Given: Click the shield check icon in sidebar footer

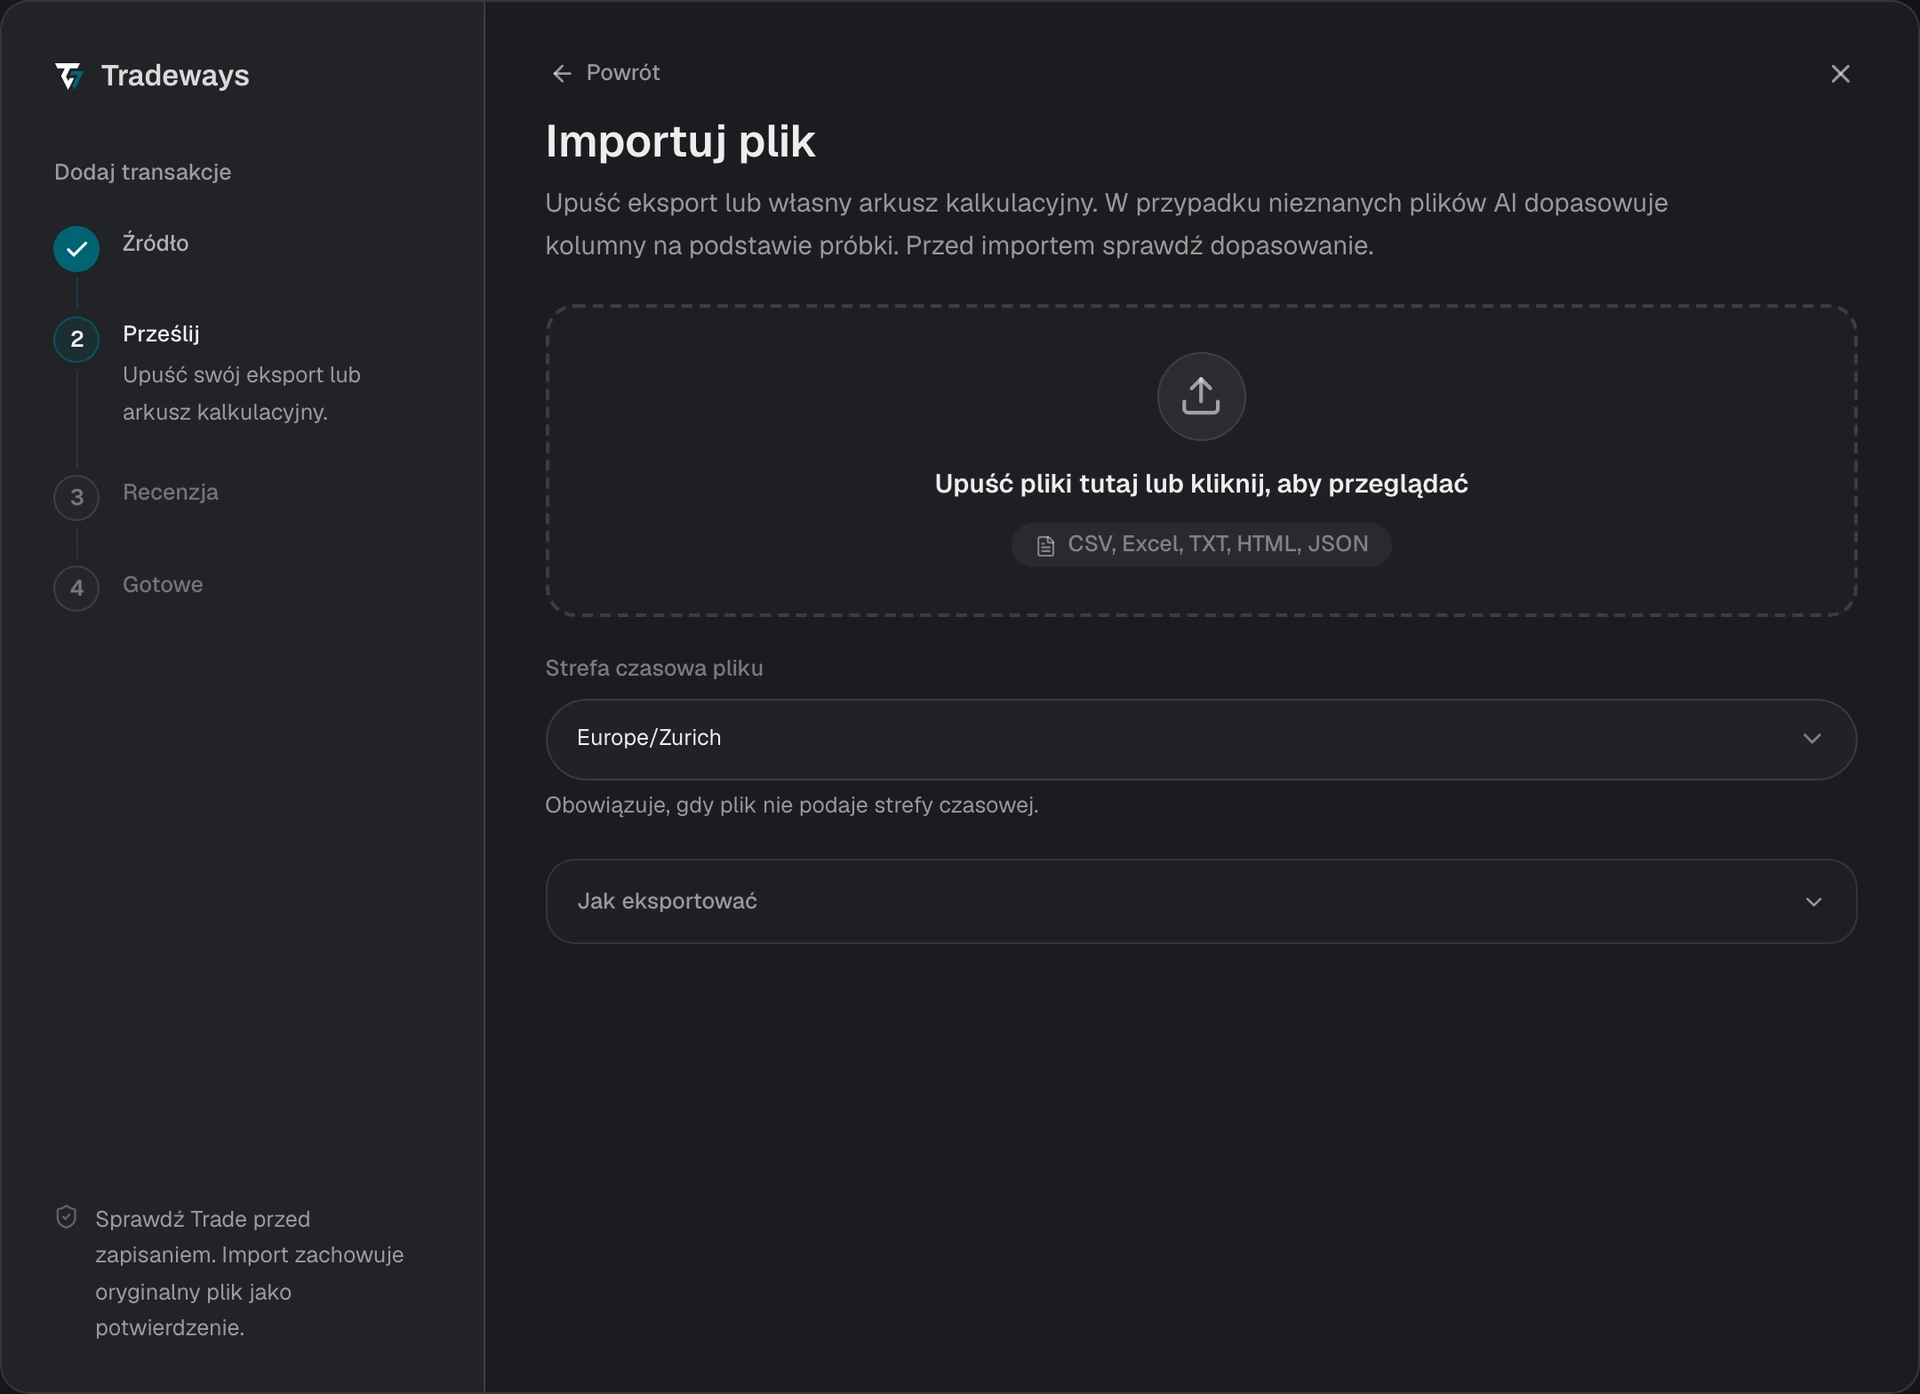Looking at the screenshot, I should (66, 1217).
